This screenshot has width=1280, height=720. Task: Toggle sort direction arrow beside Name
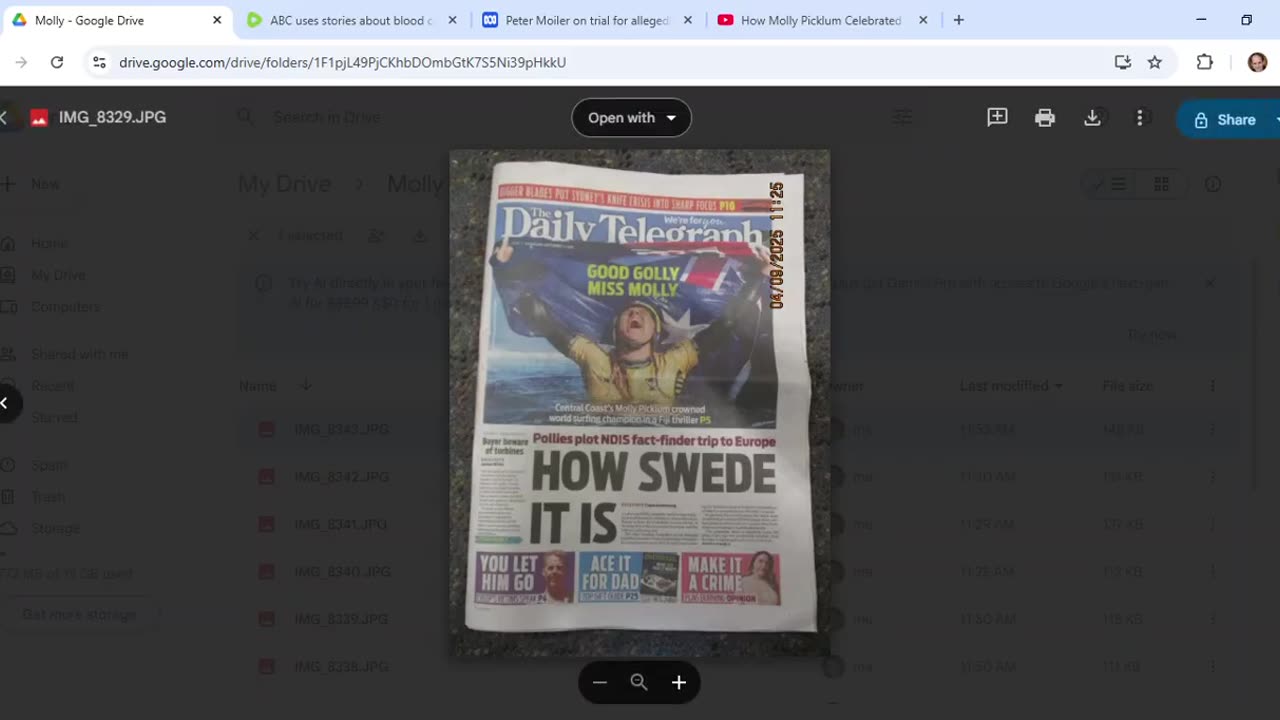306,386
